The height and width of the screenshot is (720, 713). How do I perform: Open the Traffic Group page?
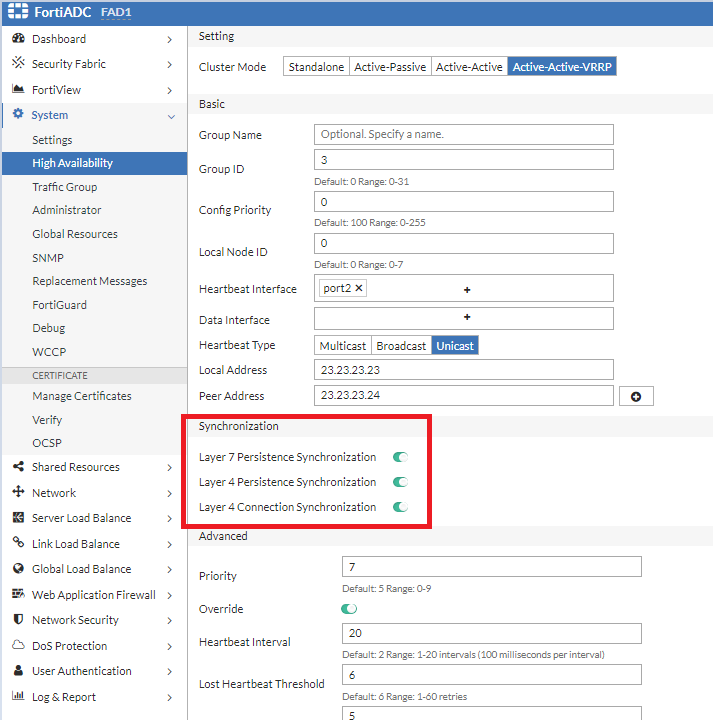click(x=64, y=187)
